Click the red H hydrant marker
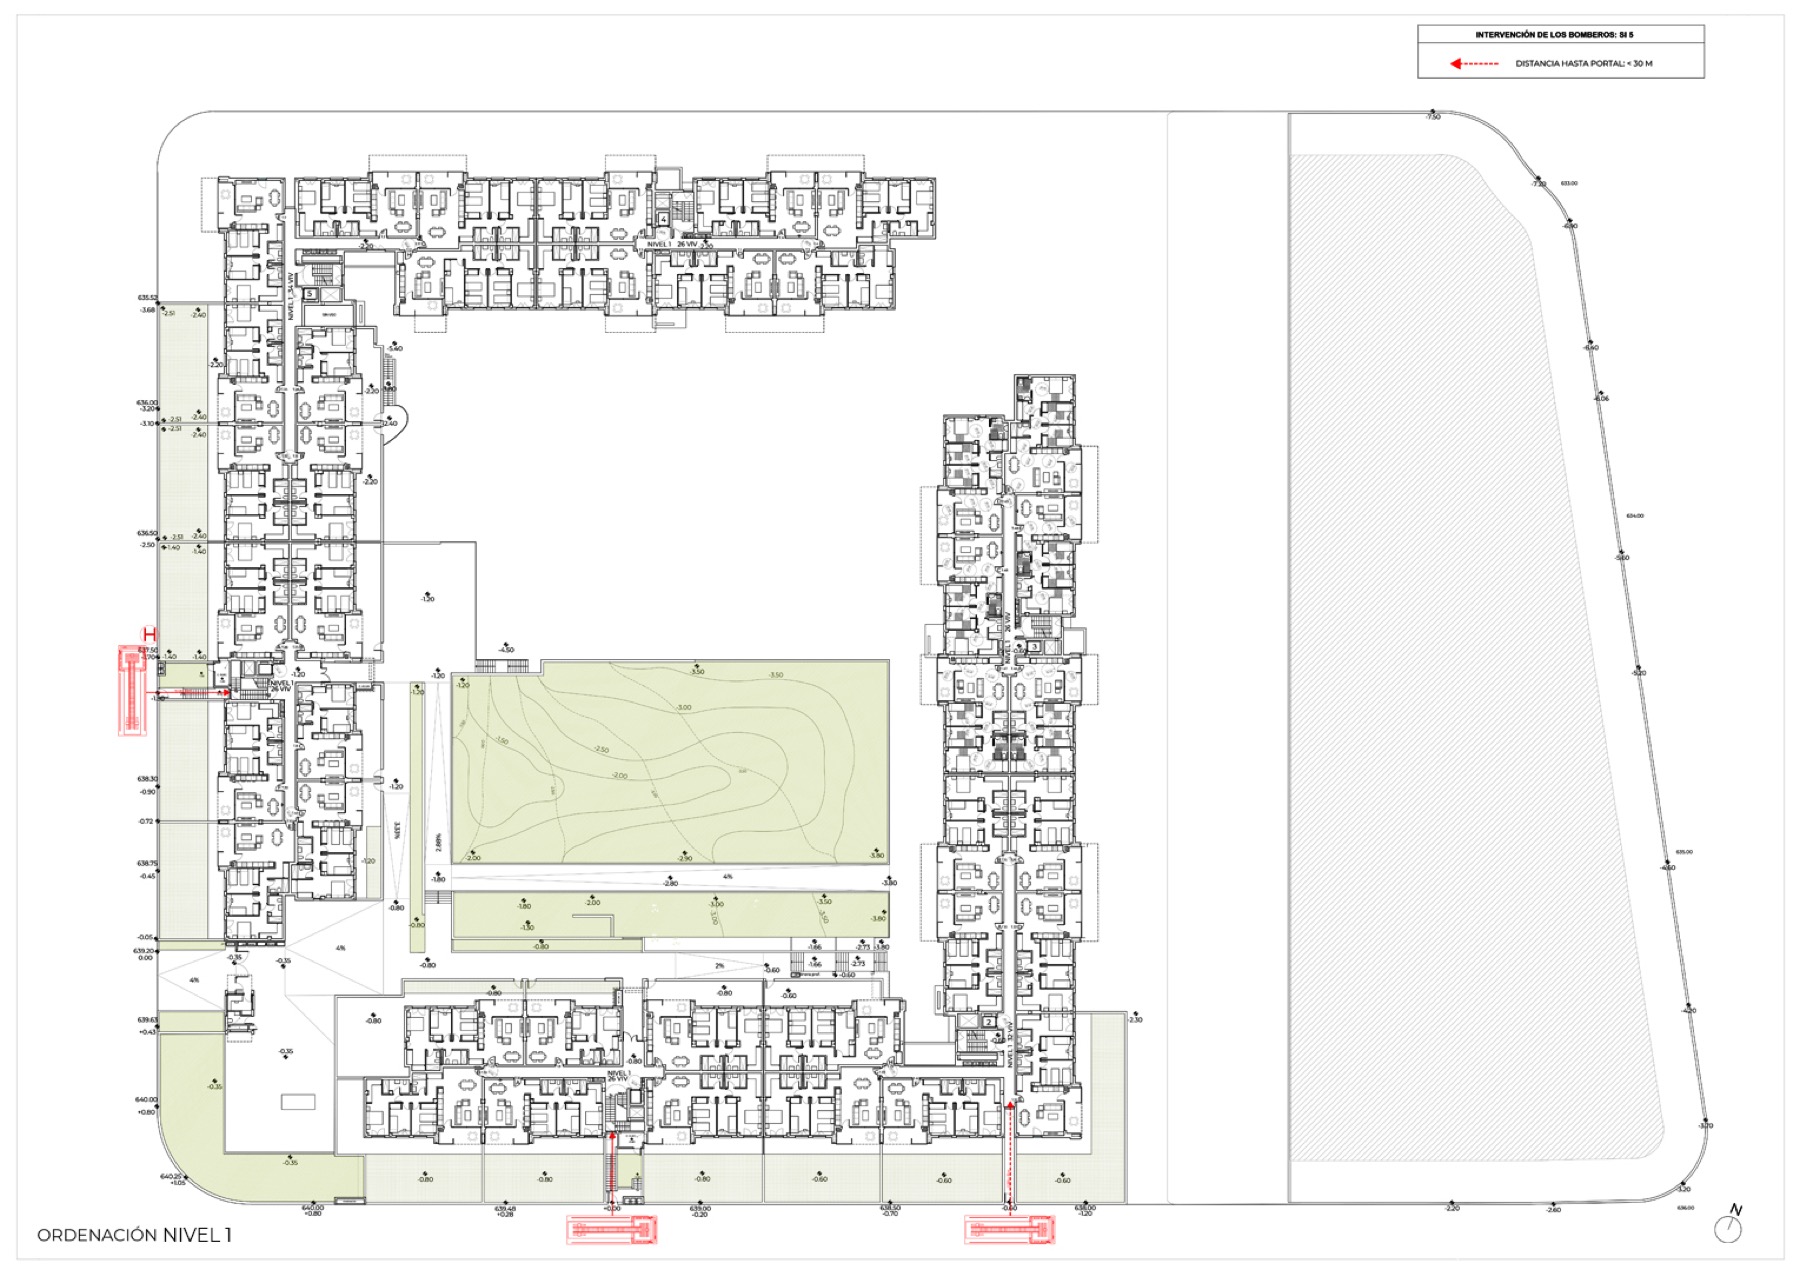 pyautogui.click(x=150, y=634)
